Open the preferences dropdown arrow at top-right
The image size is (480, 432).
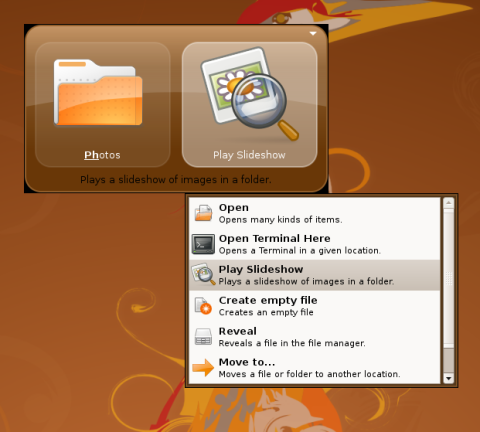(313, 33)
